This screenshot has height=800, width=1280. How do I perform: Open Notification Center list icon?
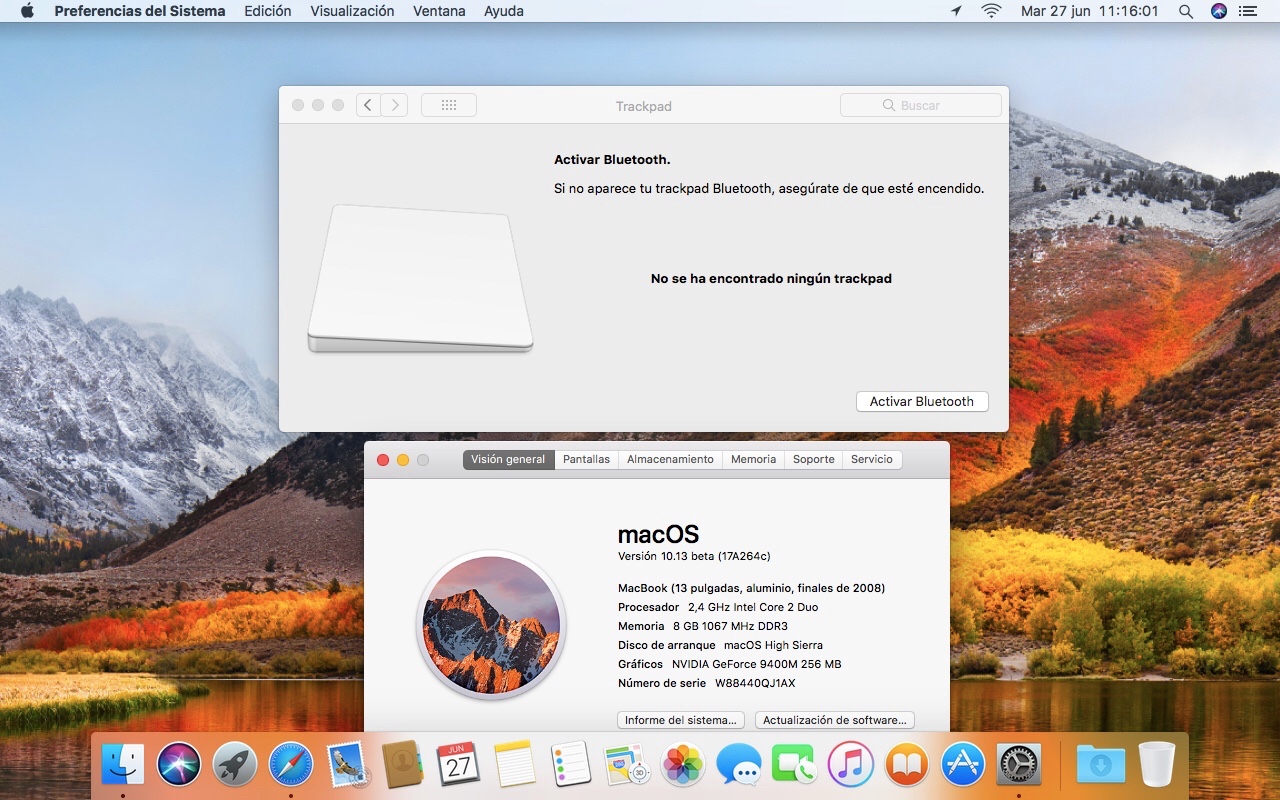(x=1247, y=11)
